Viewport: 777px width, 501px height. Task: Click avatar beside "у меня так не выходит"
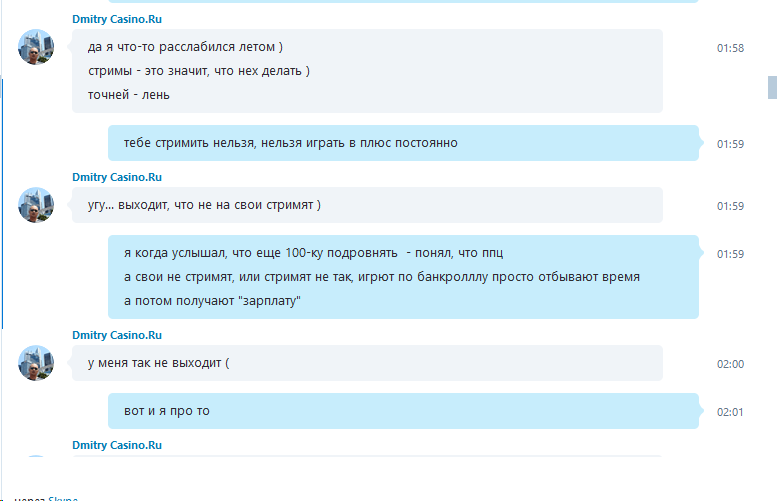pos(36,363)
